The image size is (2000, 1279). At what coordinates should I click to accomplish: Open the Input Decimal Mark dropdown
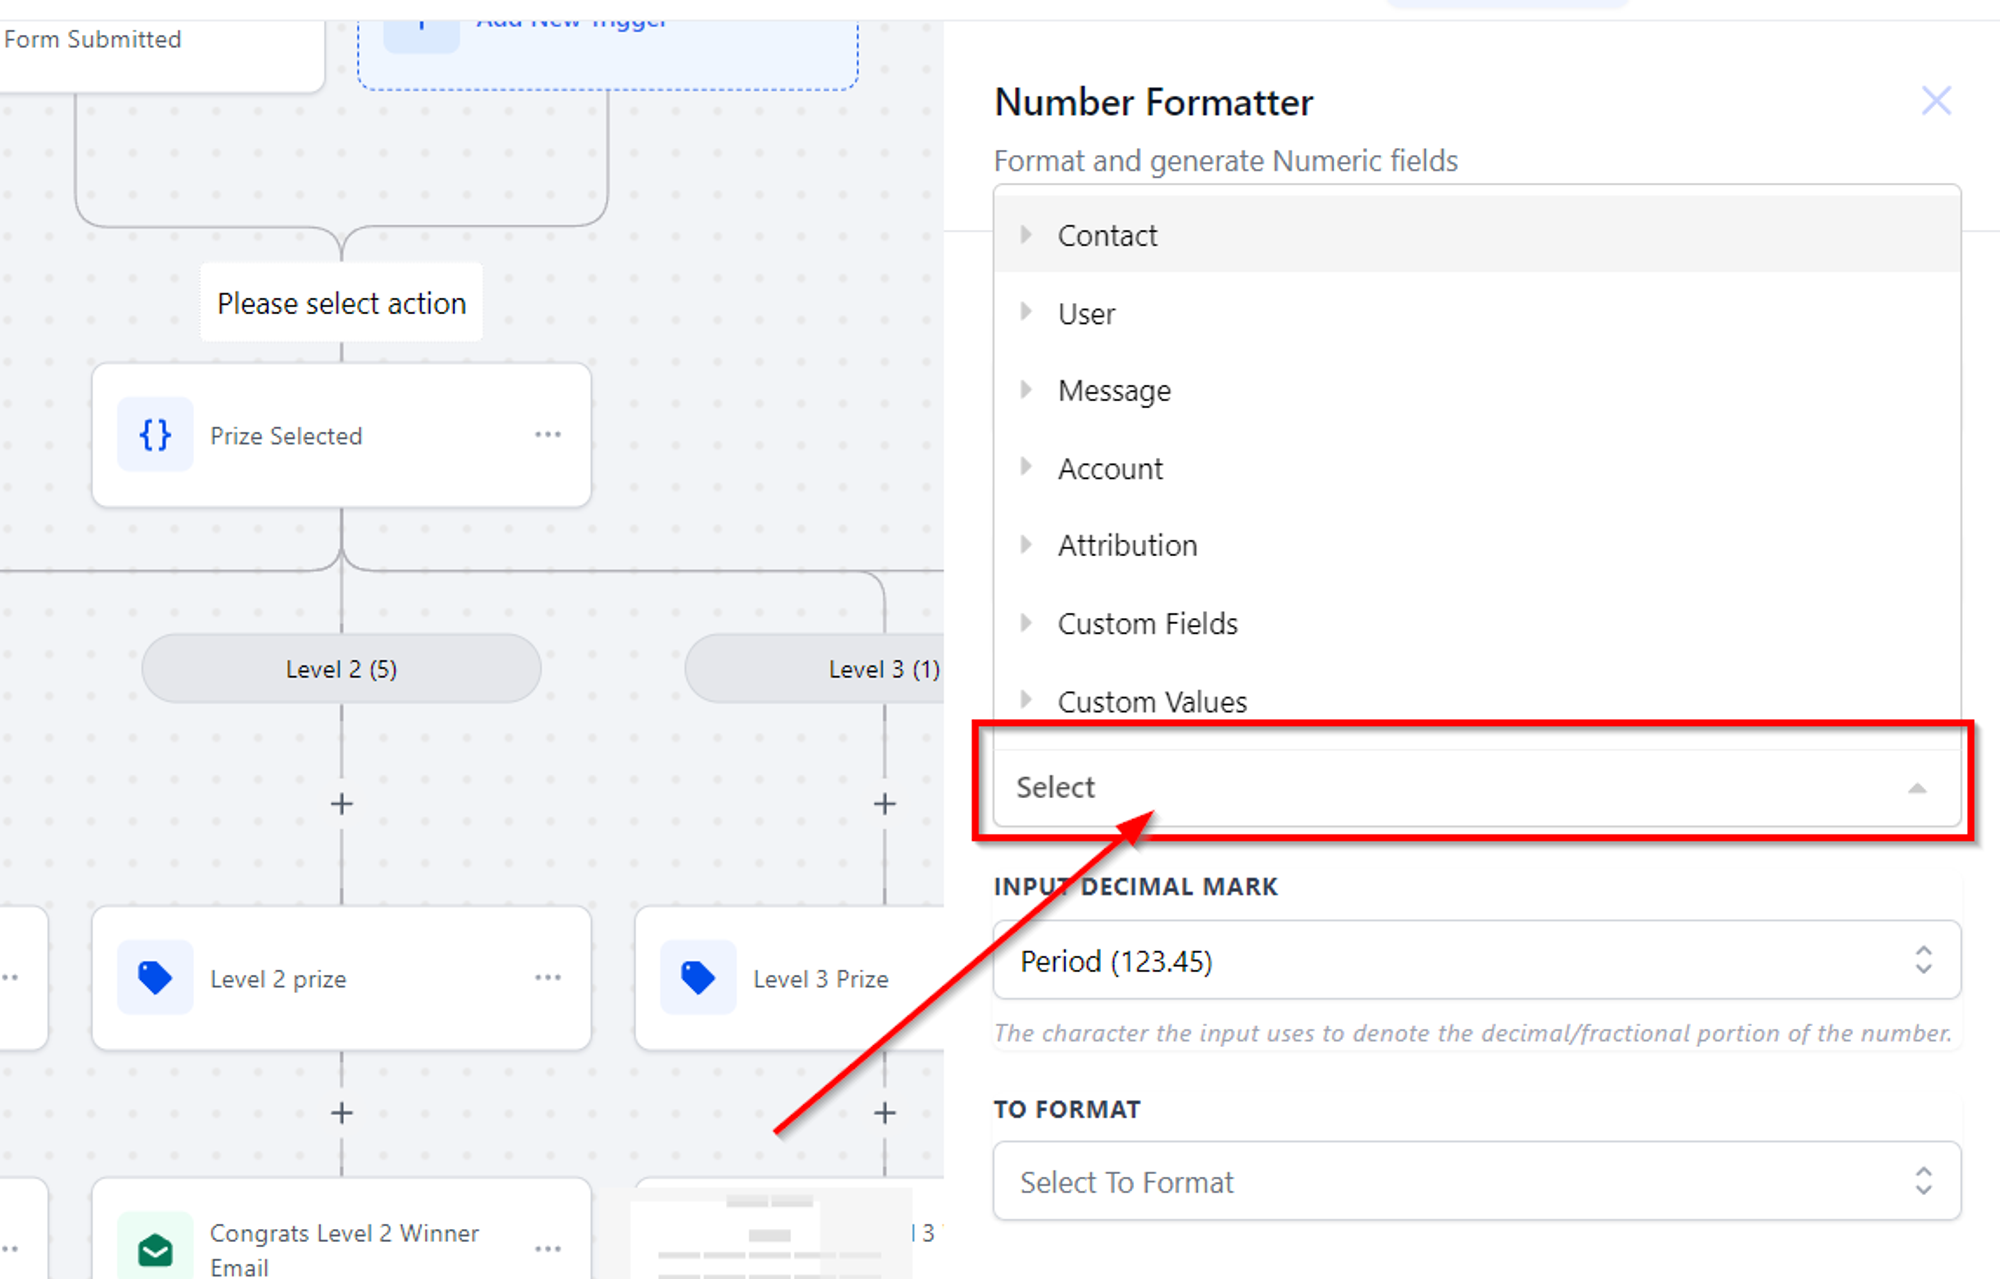coord(1477,961)
